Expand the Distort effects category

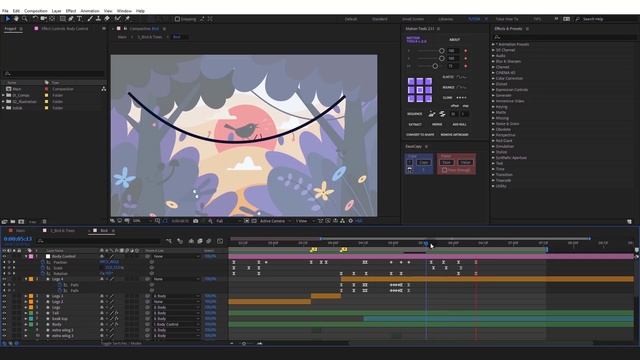pyautogui.click(x=493, y=84)
